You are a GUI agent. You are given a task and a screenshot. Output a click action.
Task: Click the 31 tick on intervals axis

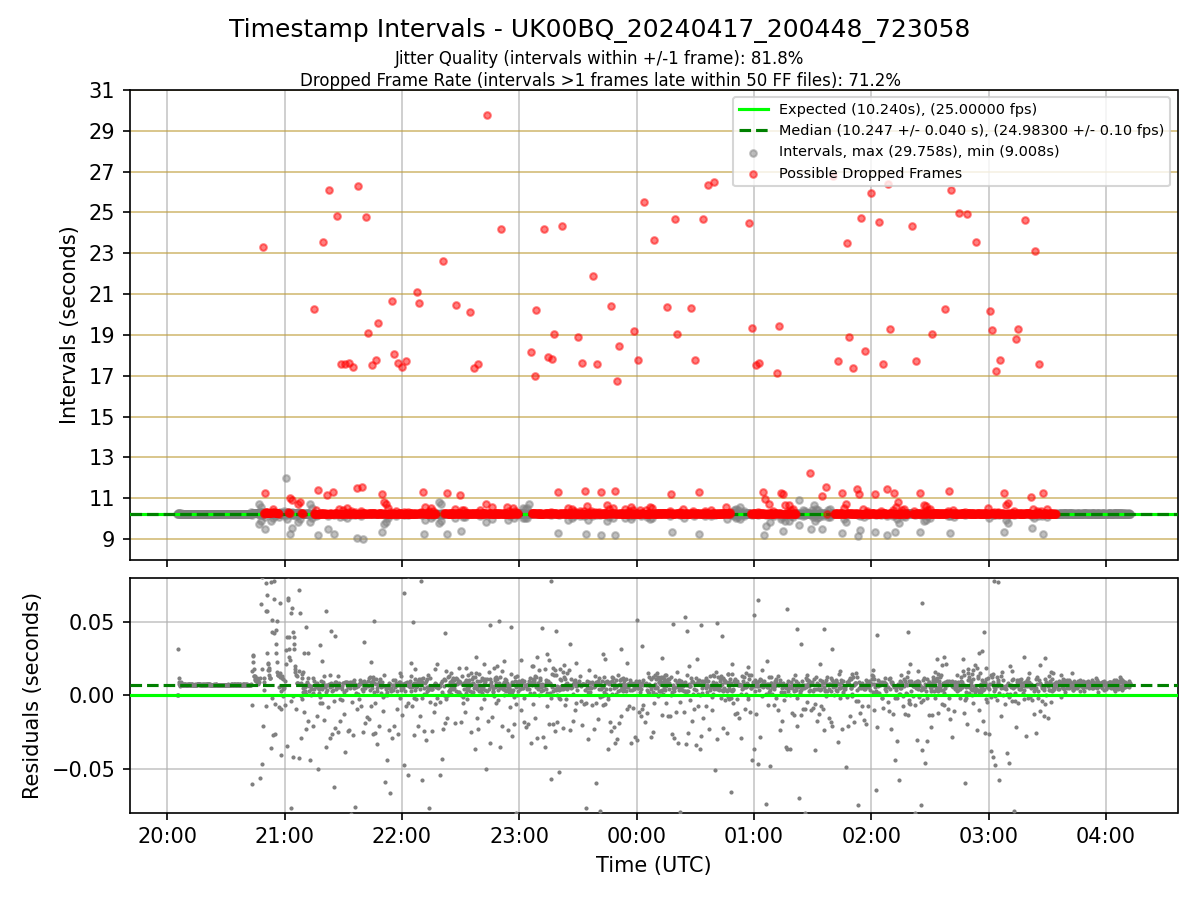[x=102, y=91]
